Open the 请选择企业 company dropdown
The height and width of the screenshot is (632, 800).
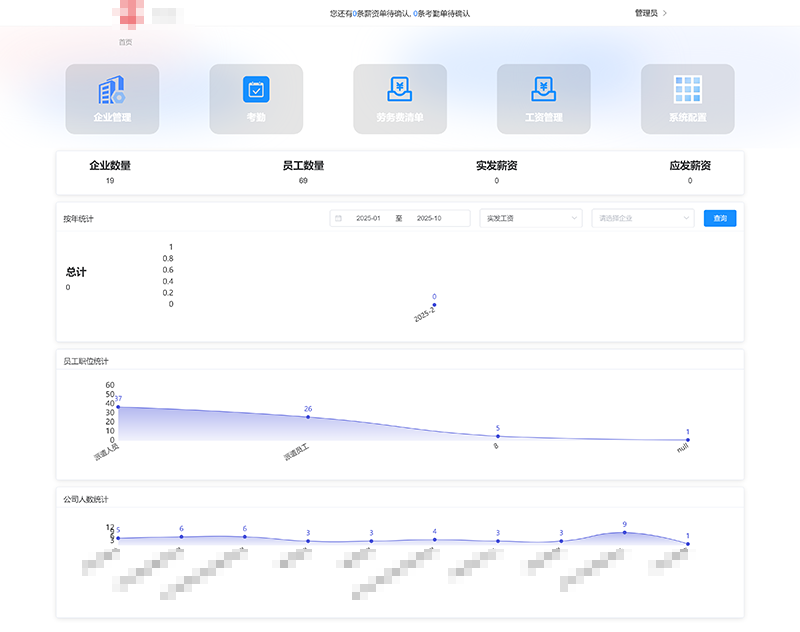pyautogui.click(x=642, y=218)
